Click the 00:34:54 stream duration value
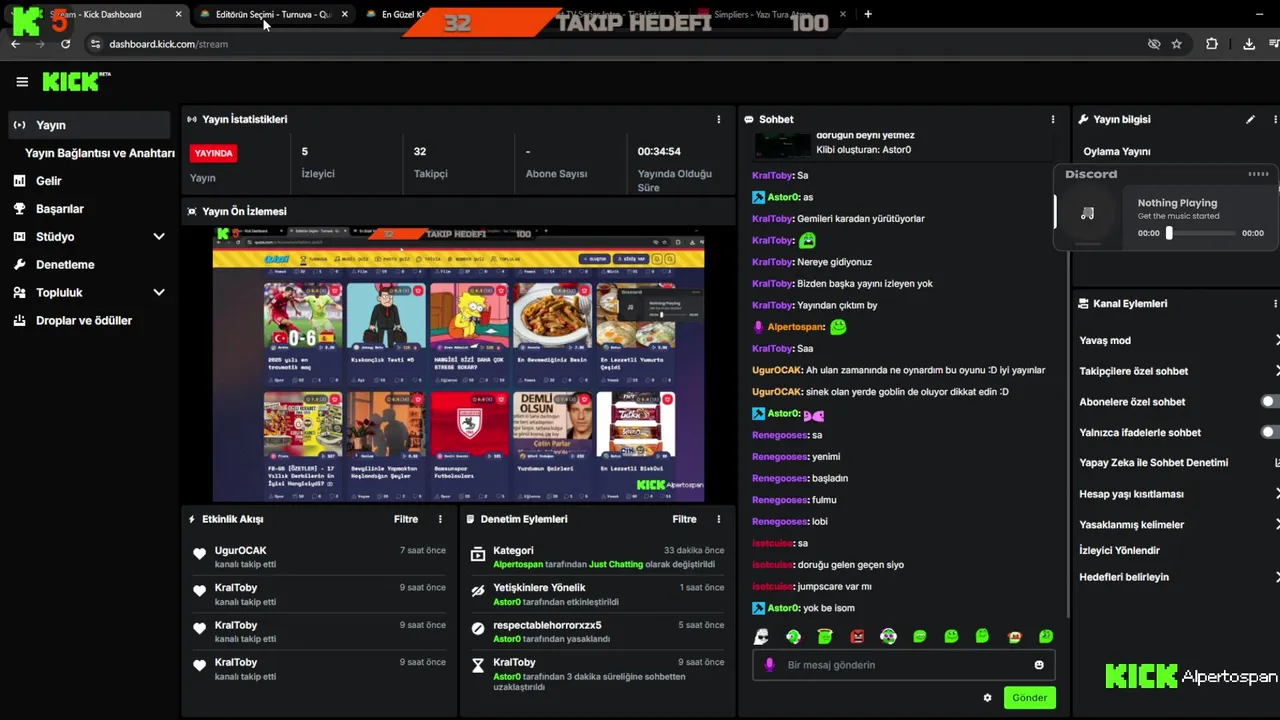 coord(659,152)
